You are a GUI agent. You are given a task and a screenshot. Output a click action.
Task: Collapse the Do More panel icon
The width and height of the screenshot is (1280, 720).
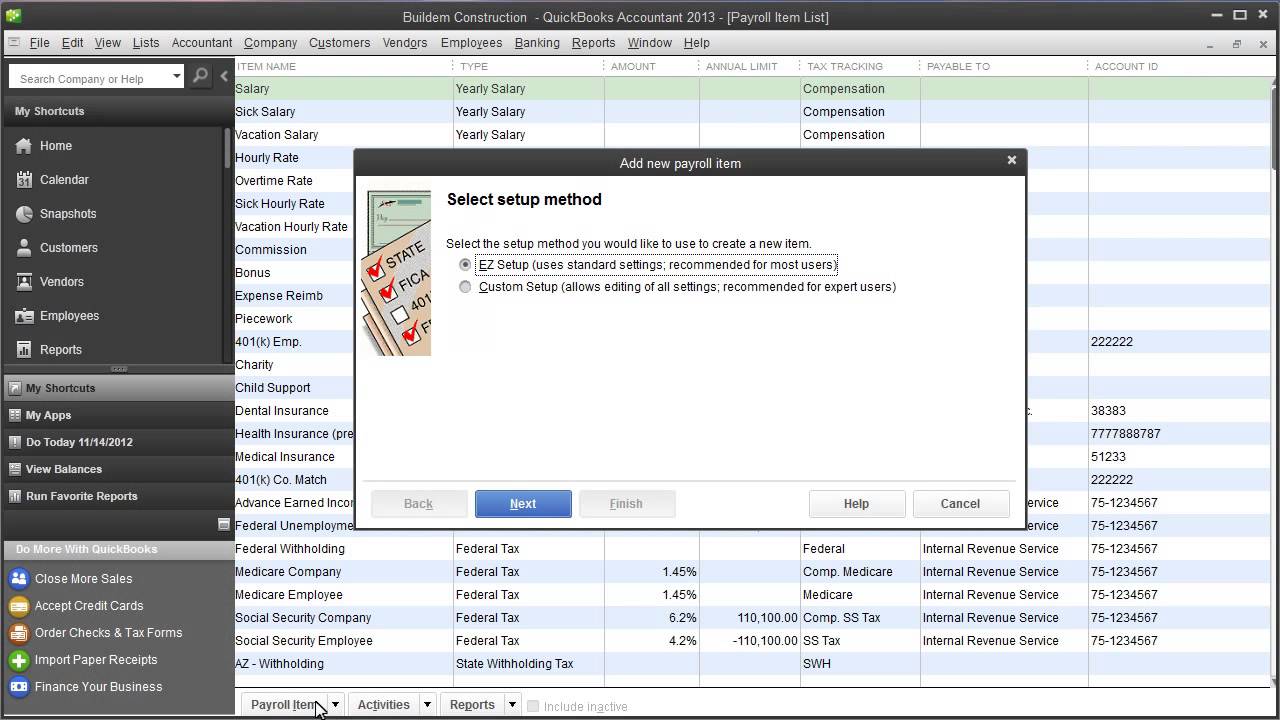224,524
